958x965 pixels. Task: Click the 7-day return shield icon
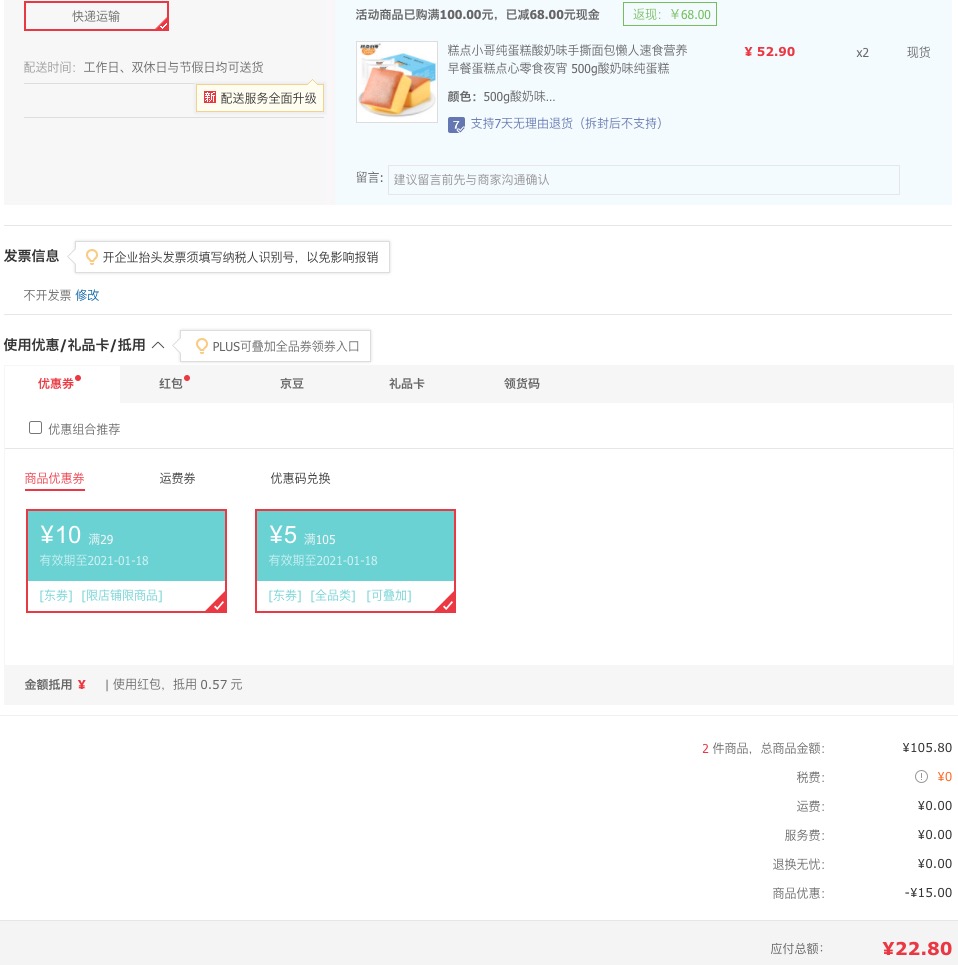tap(456, 125)
